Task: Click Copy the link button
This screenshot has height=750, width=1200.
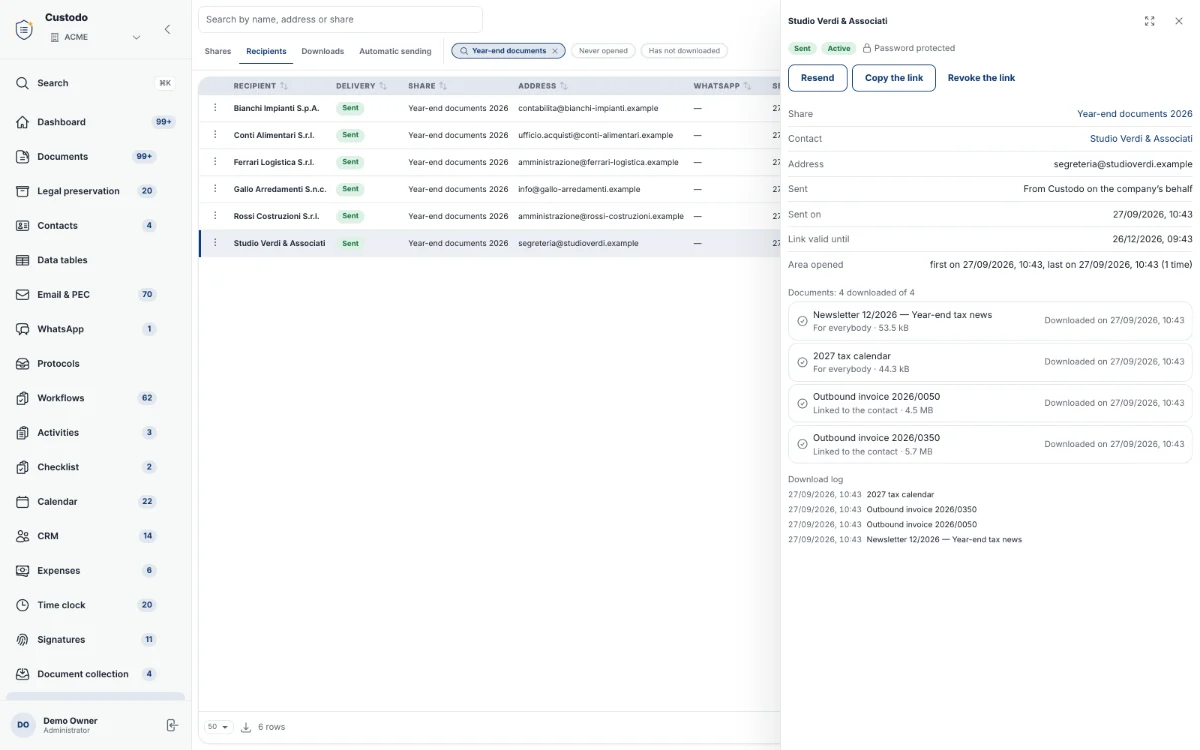Action: click(894, 78)
